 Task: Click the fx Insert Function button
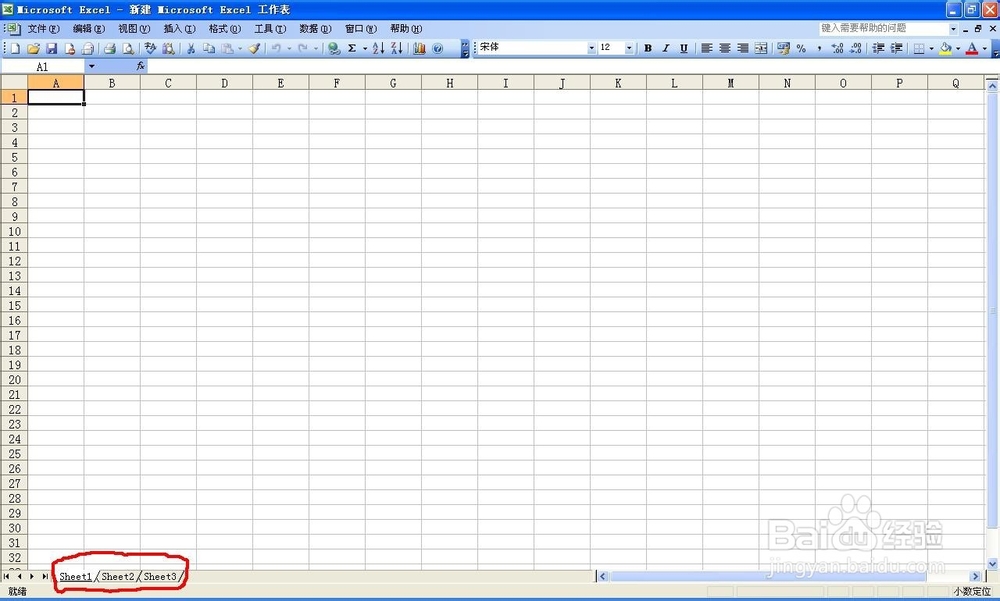140,66
